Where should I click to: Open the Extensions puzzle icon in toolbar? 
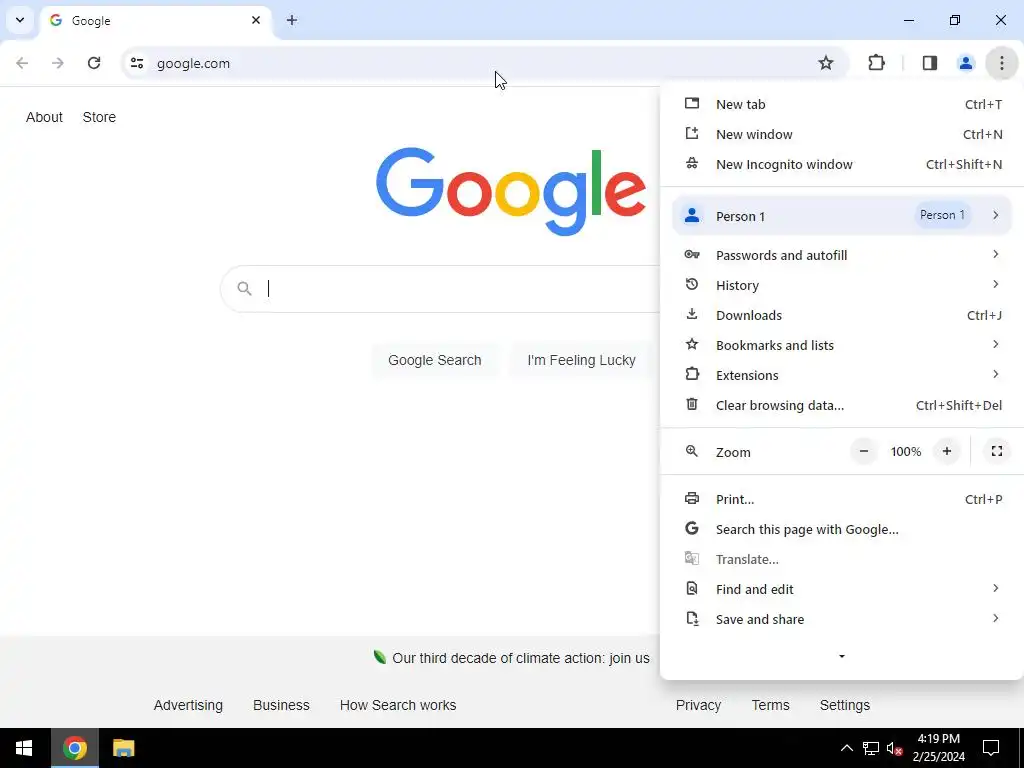tap(876, 63)
